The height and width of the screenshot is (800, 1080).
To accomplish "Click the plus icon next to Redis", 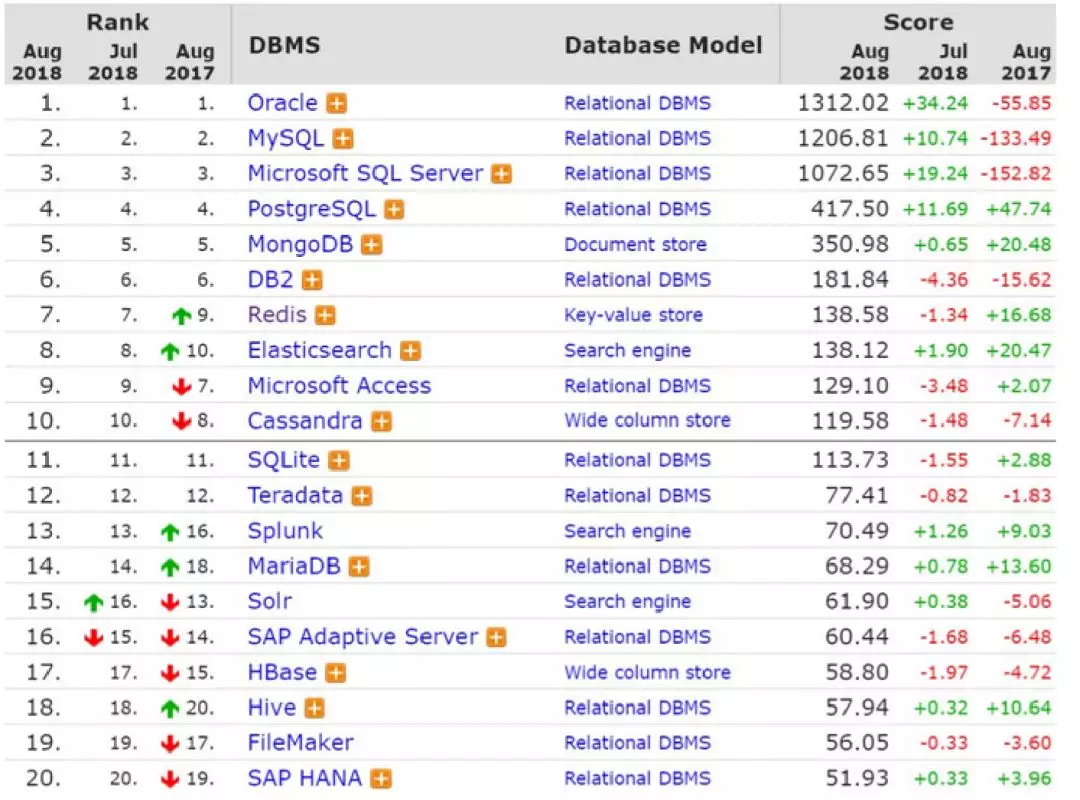I will [x=325, y=316].
